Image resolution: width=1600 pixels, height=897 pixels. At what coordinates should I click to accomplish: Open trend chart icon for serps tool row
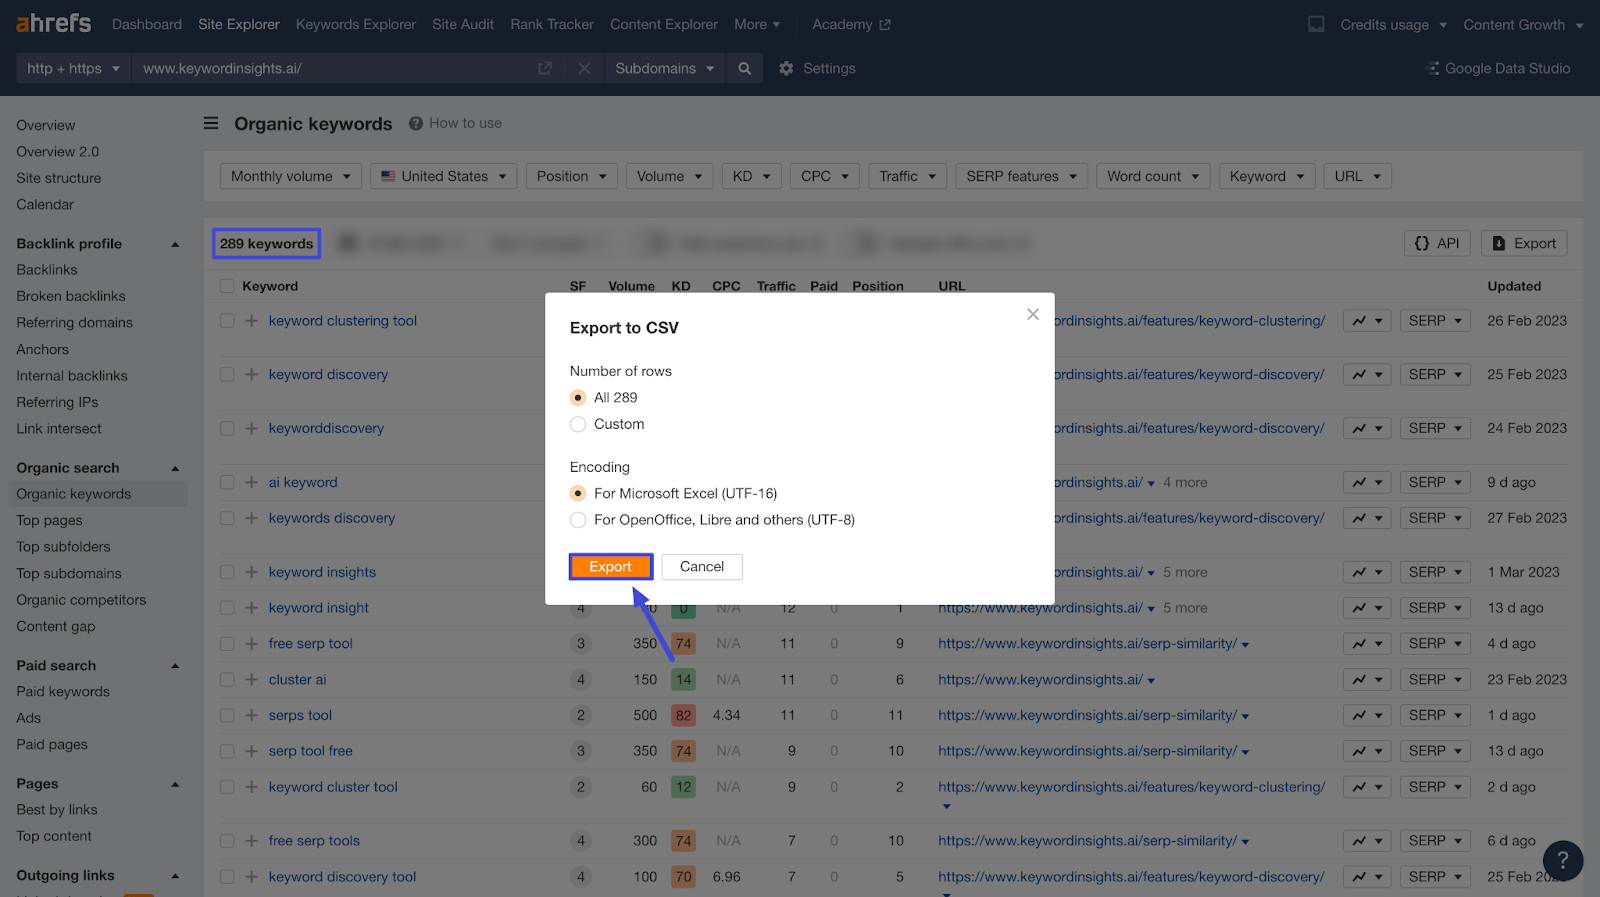click(x=1367, y=716)
